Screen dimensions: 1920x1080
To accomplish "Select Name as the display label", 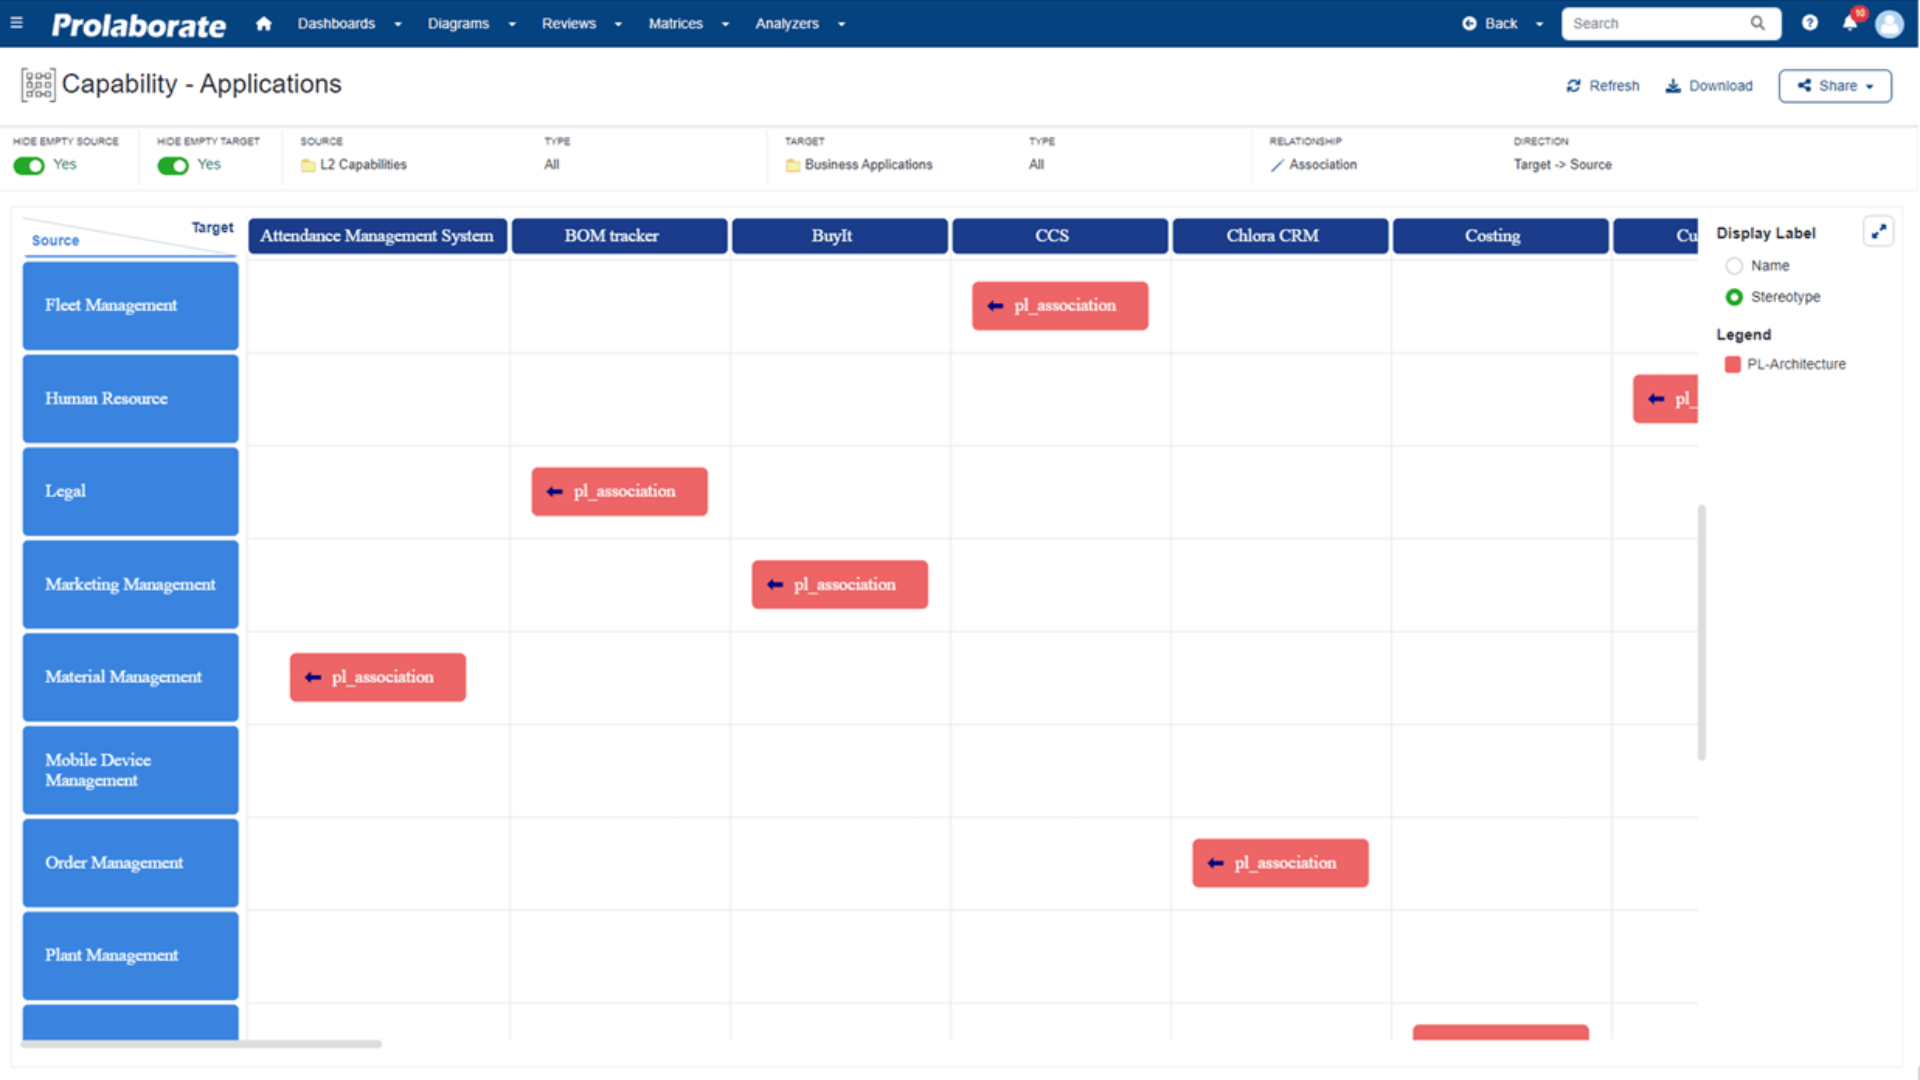I will pyautogui.click(x=1734, y=265).
